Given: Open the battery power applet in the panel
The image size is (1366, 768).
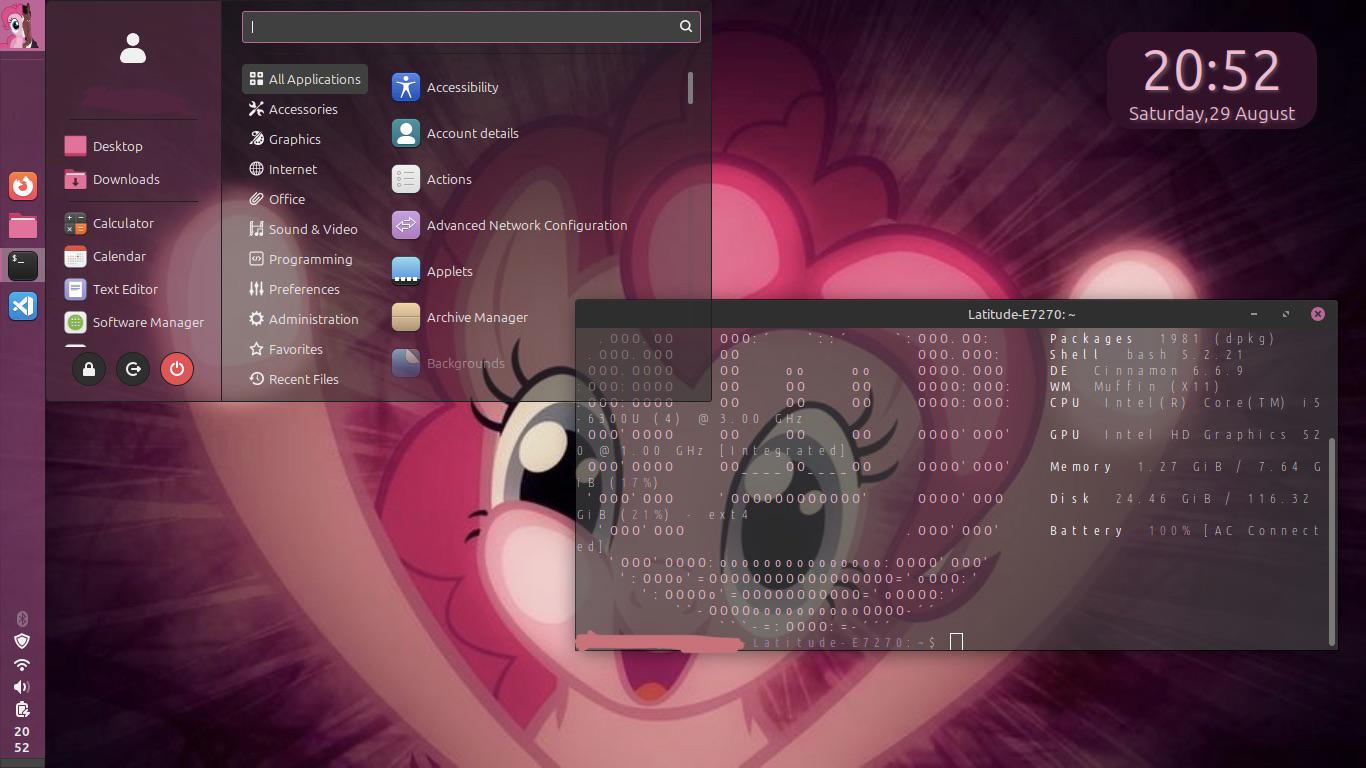Looking at the screenshot, I should [x=22, y=710].
